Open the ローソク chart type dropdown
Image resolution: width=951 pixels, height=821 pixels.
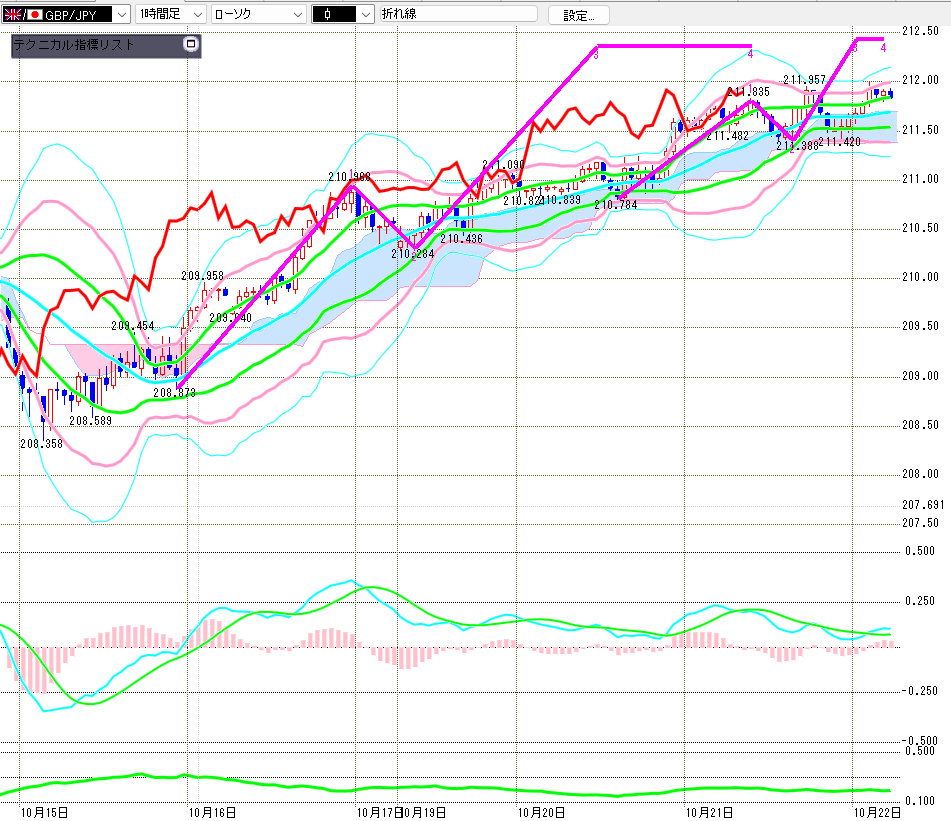(298, 15)
